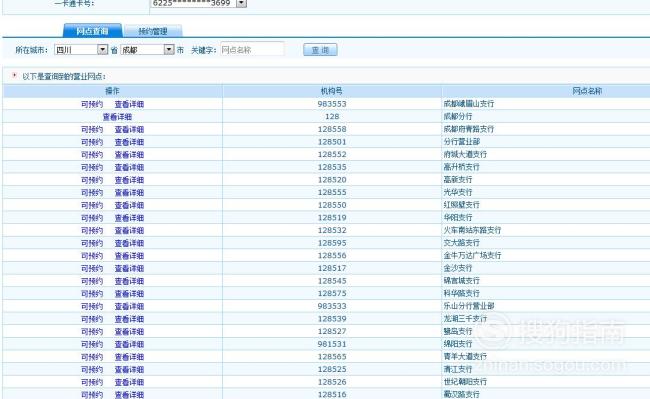Click 可预约 for 高新支行 128520
650x399 pixels.
92,180
